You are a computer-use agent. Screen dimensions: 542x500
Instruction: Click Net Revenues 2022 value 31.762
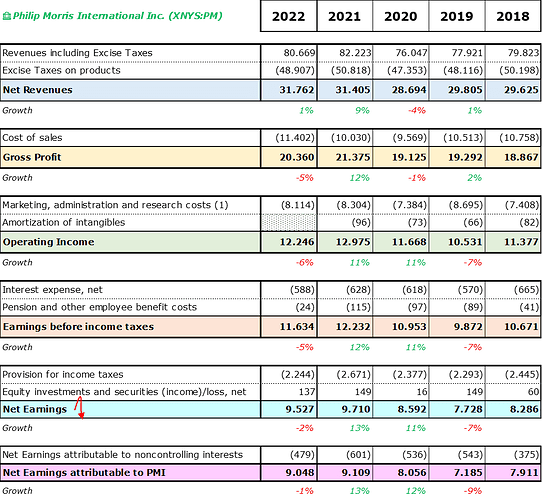(297, 90)
